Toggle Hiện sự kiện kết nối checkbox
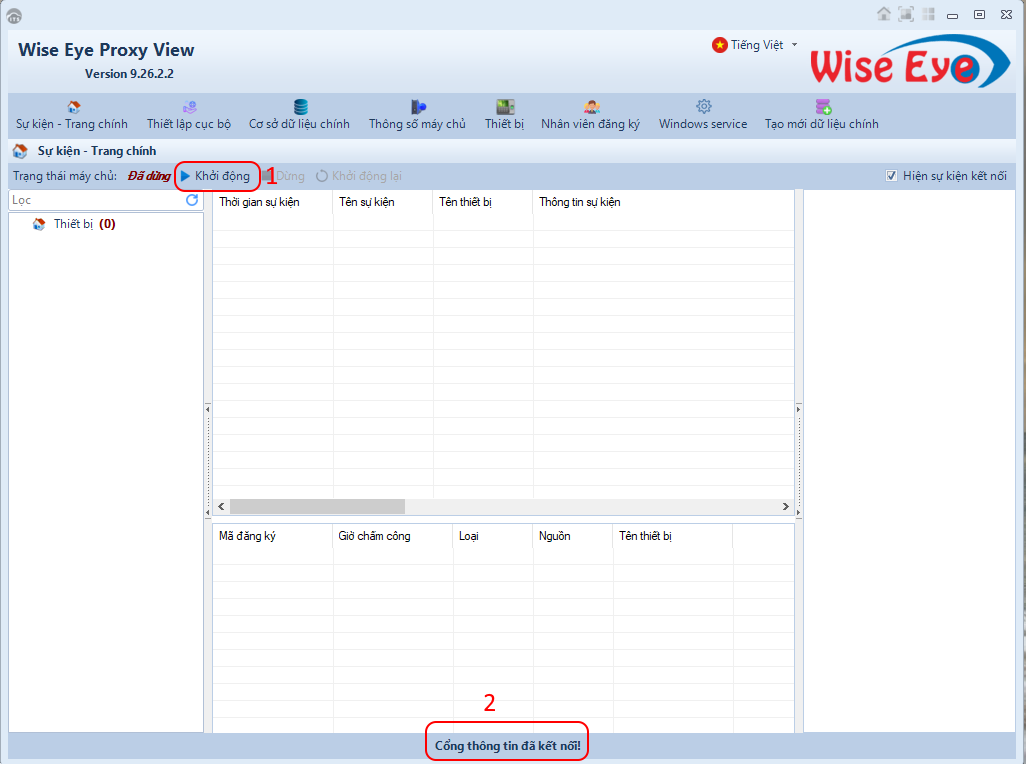1026x764 pixels. pos(891,176)
